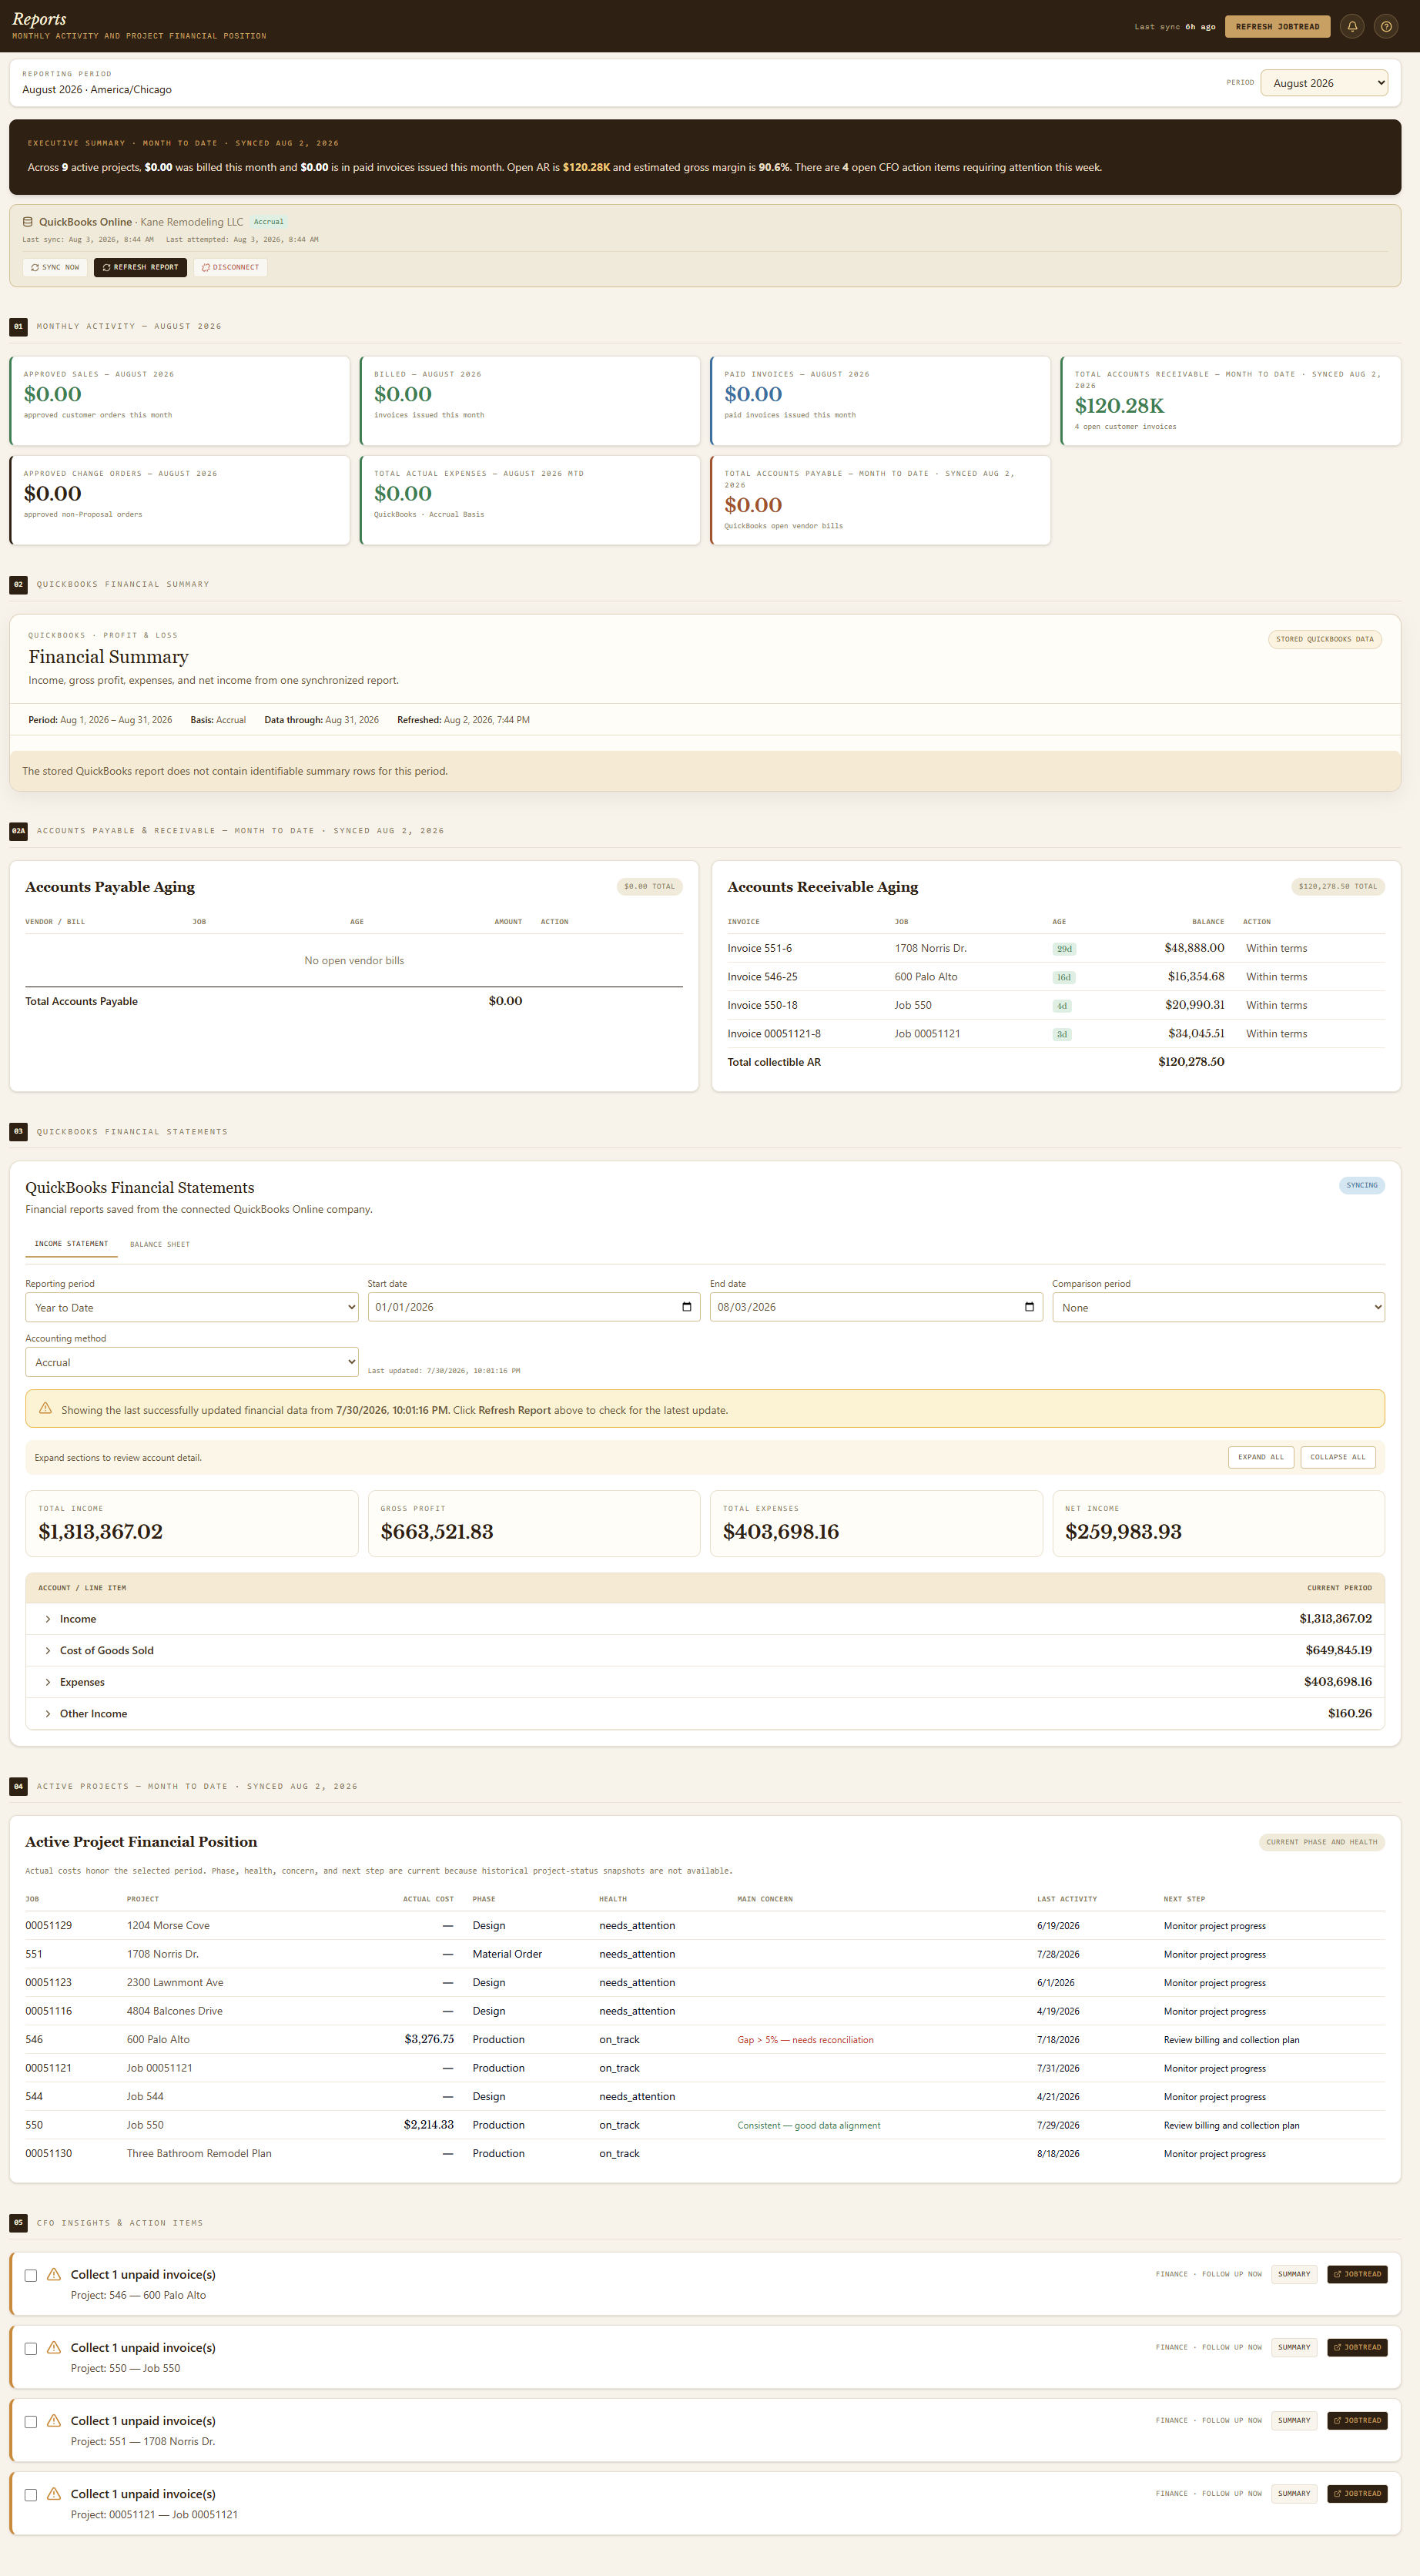Check the box for 546 — 600 Palo Alto action item
1420x2576 pixels.
click(x=31, y=2275)
